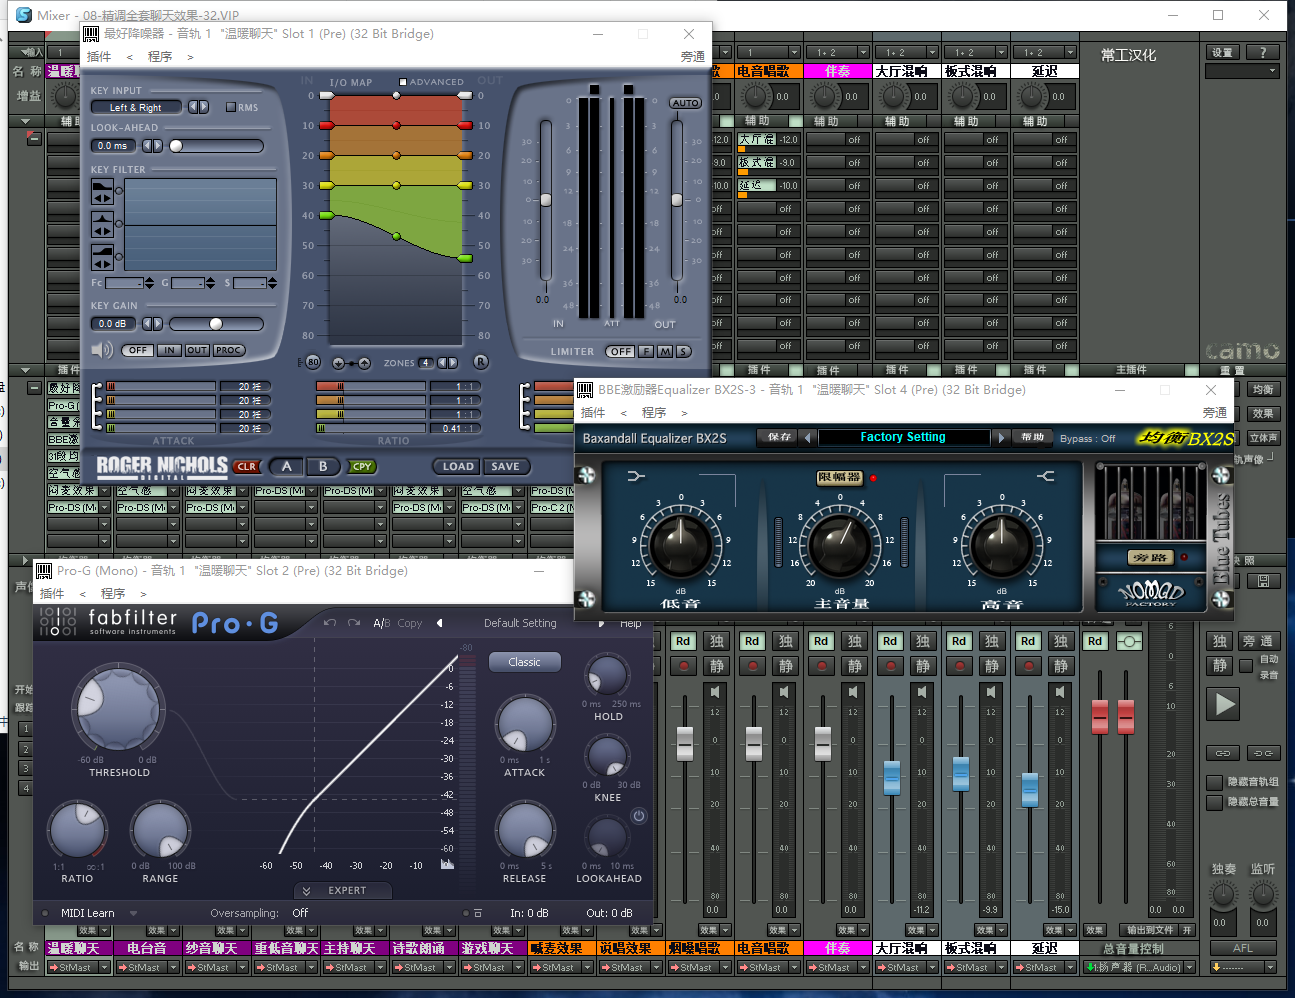The width and height of the screenshot is (1295, 998).
Task: Open the Factory Setting preset field in BX2S
Action: tap(903, 437)
